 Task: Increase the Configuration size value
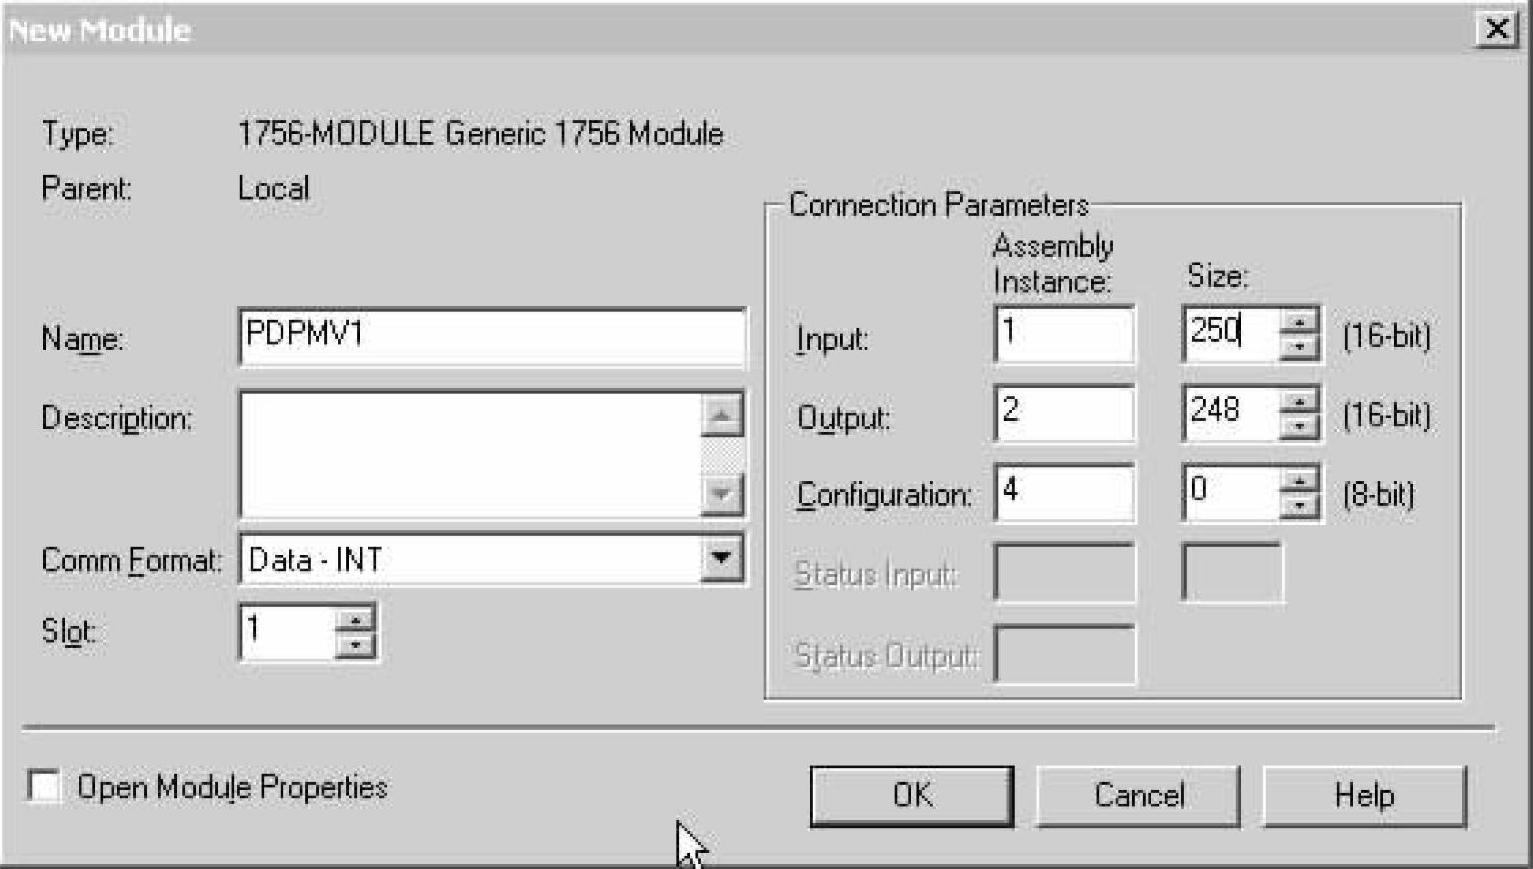pos(1299,482)
